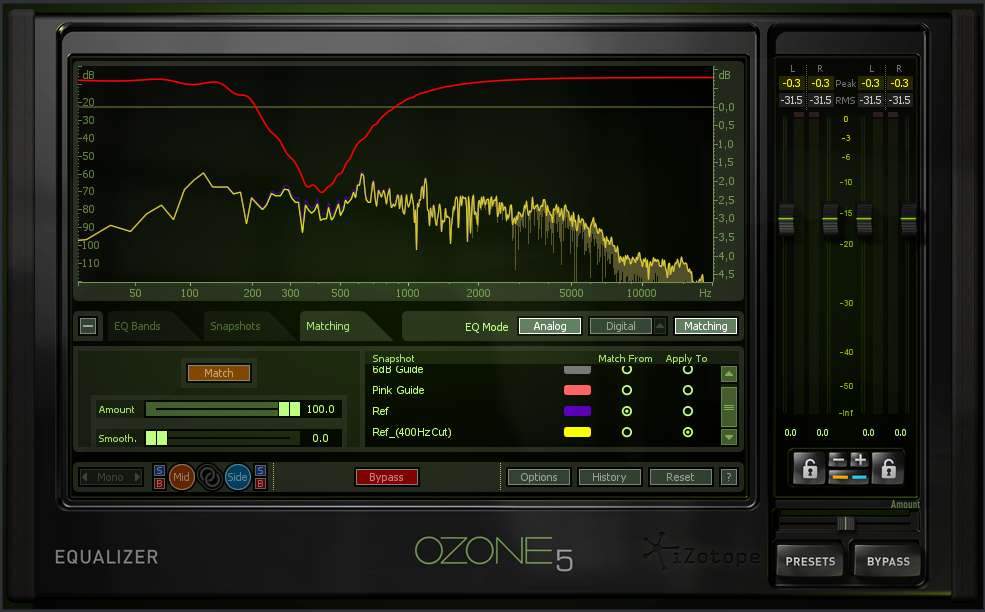The width and height of the screenshot is (985, 612).
Task: Click the minus icon between the locks
Action: pyautogui.click(x=838, y=460)
